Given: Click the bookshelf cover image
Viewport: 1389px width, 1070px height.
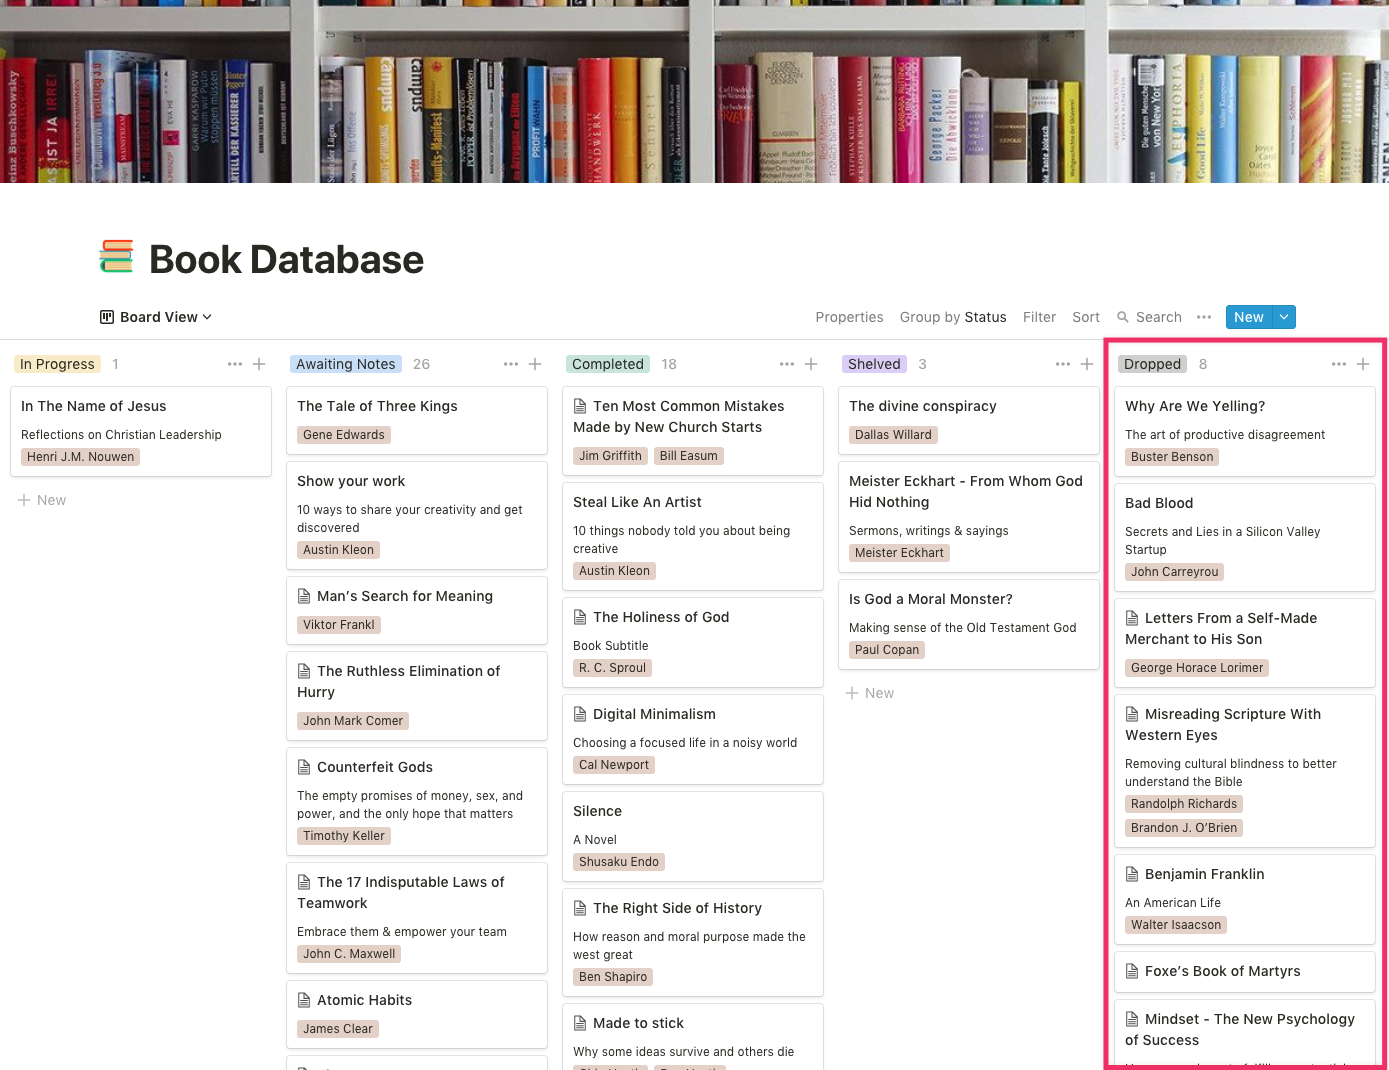Looking at the screenshot, I should (x=694, y=91).
